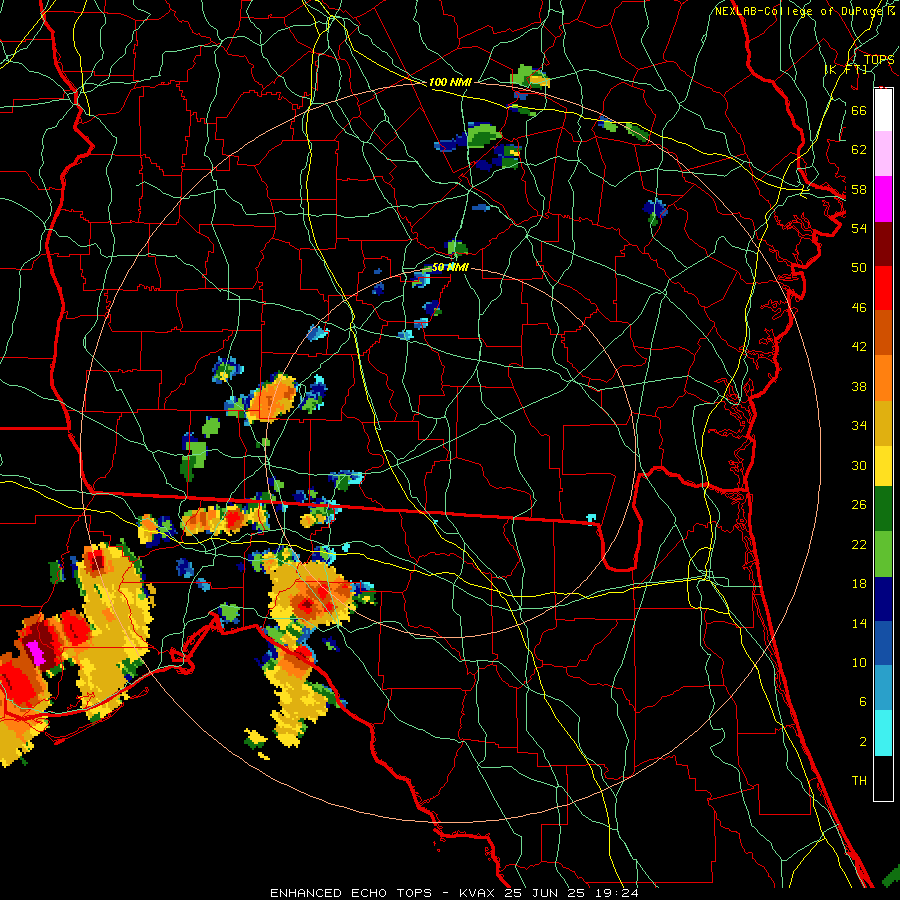Choose the cyan legend swatch
Screen dimensions: 900x900
[x=883, y=733]
